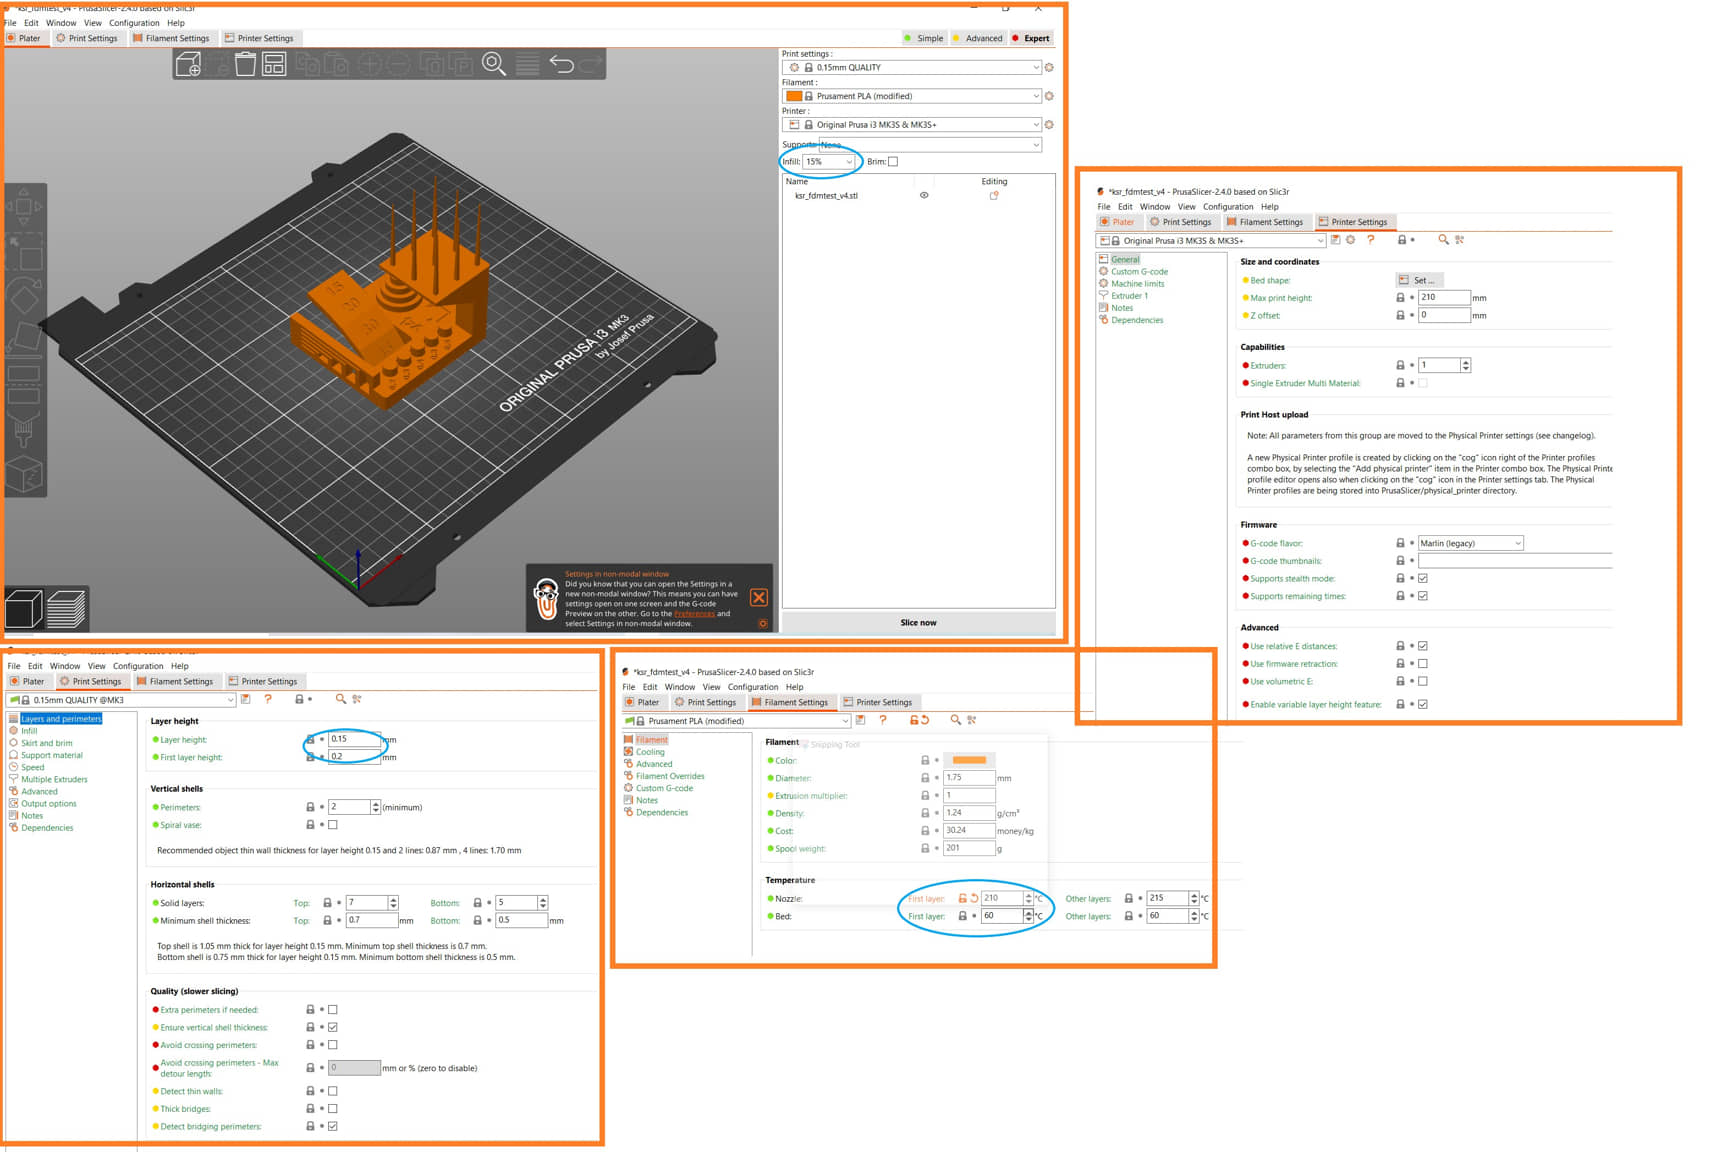This screenshot has width=1711, height=1152.
Task: Close the Settings in non-modal window hint
Action: (x=759, y=598)
